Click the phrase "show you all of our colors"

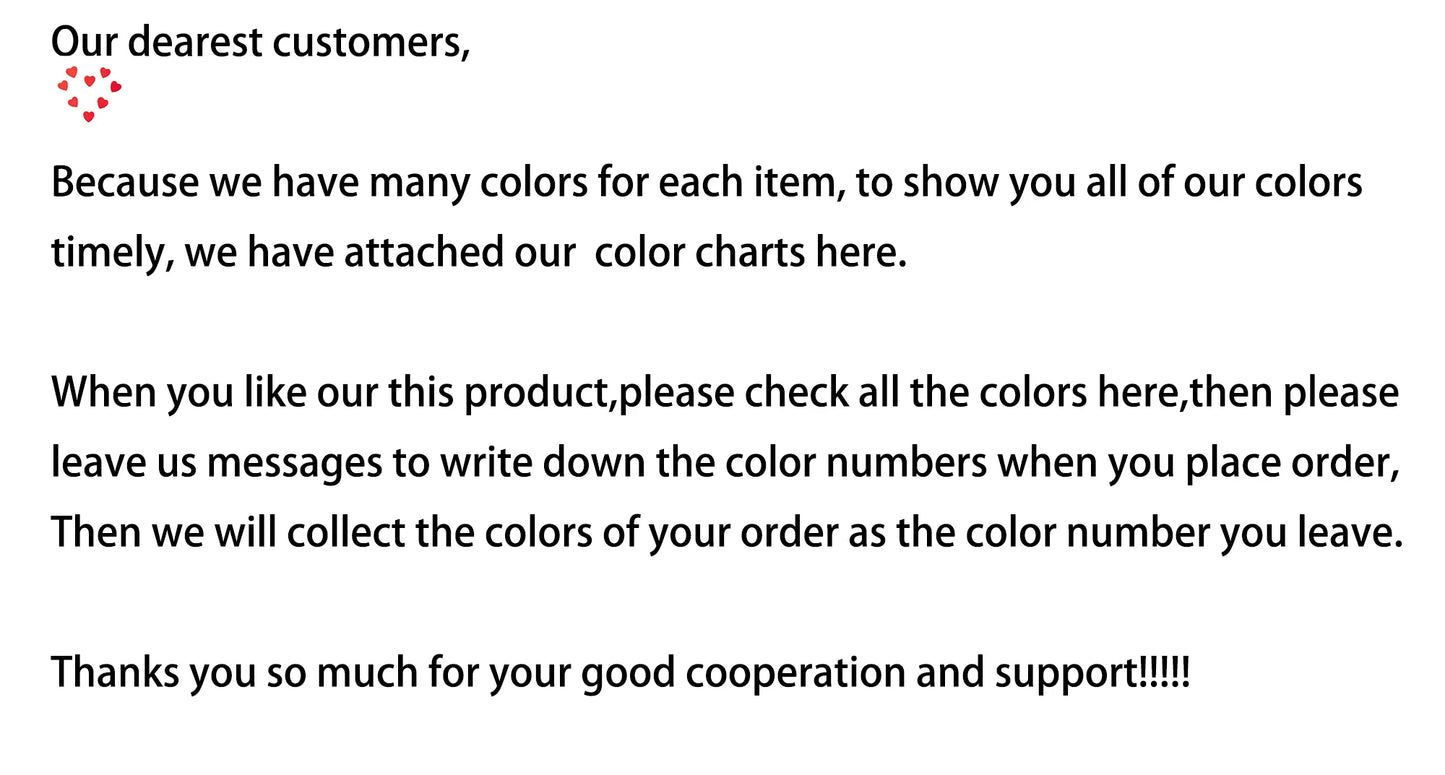(x=1132, y=184)
